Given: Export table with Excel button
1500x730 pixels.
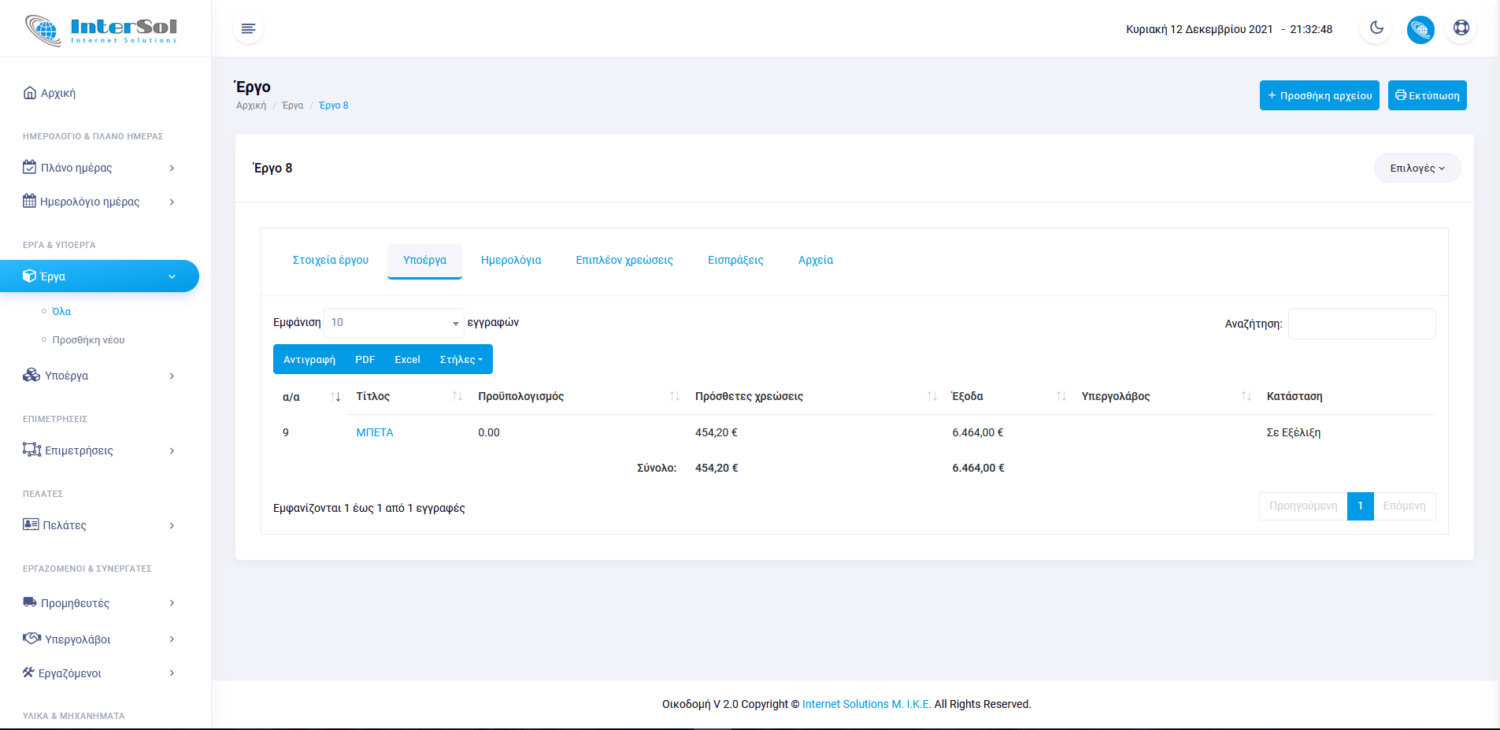Looking at the screenshot, I should (x=407, y=359).
